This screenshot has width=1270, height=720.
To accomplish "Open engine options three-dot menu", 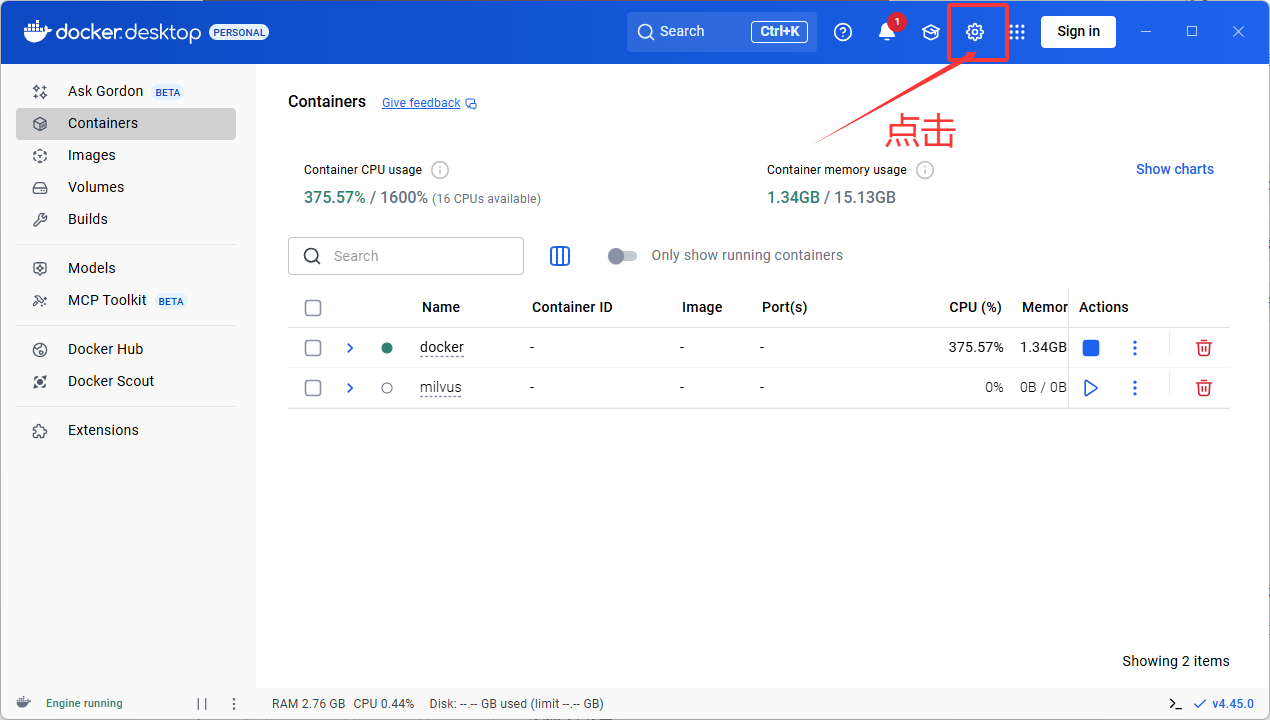I will tap(234, 704).
